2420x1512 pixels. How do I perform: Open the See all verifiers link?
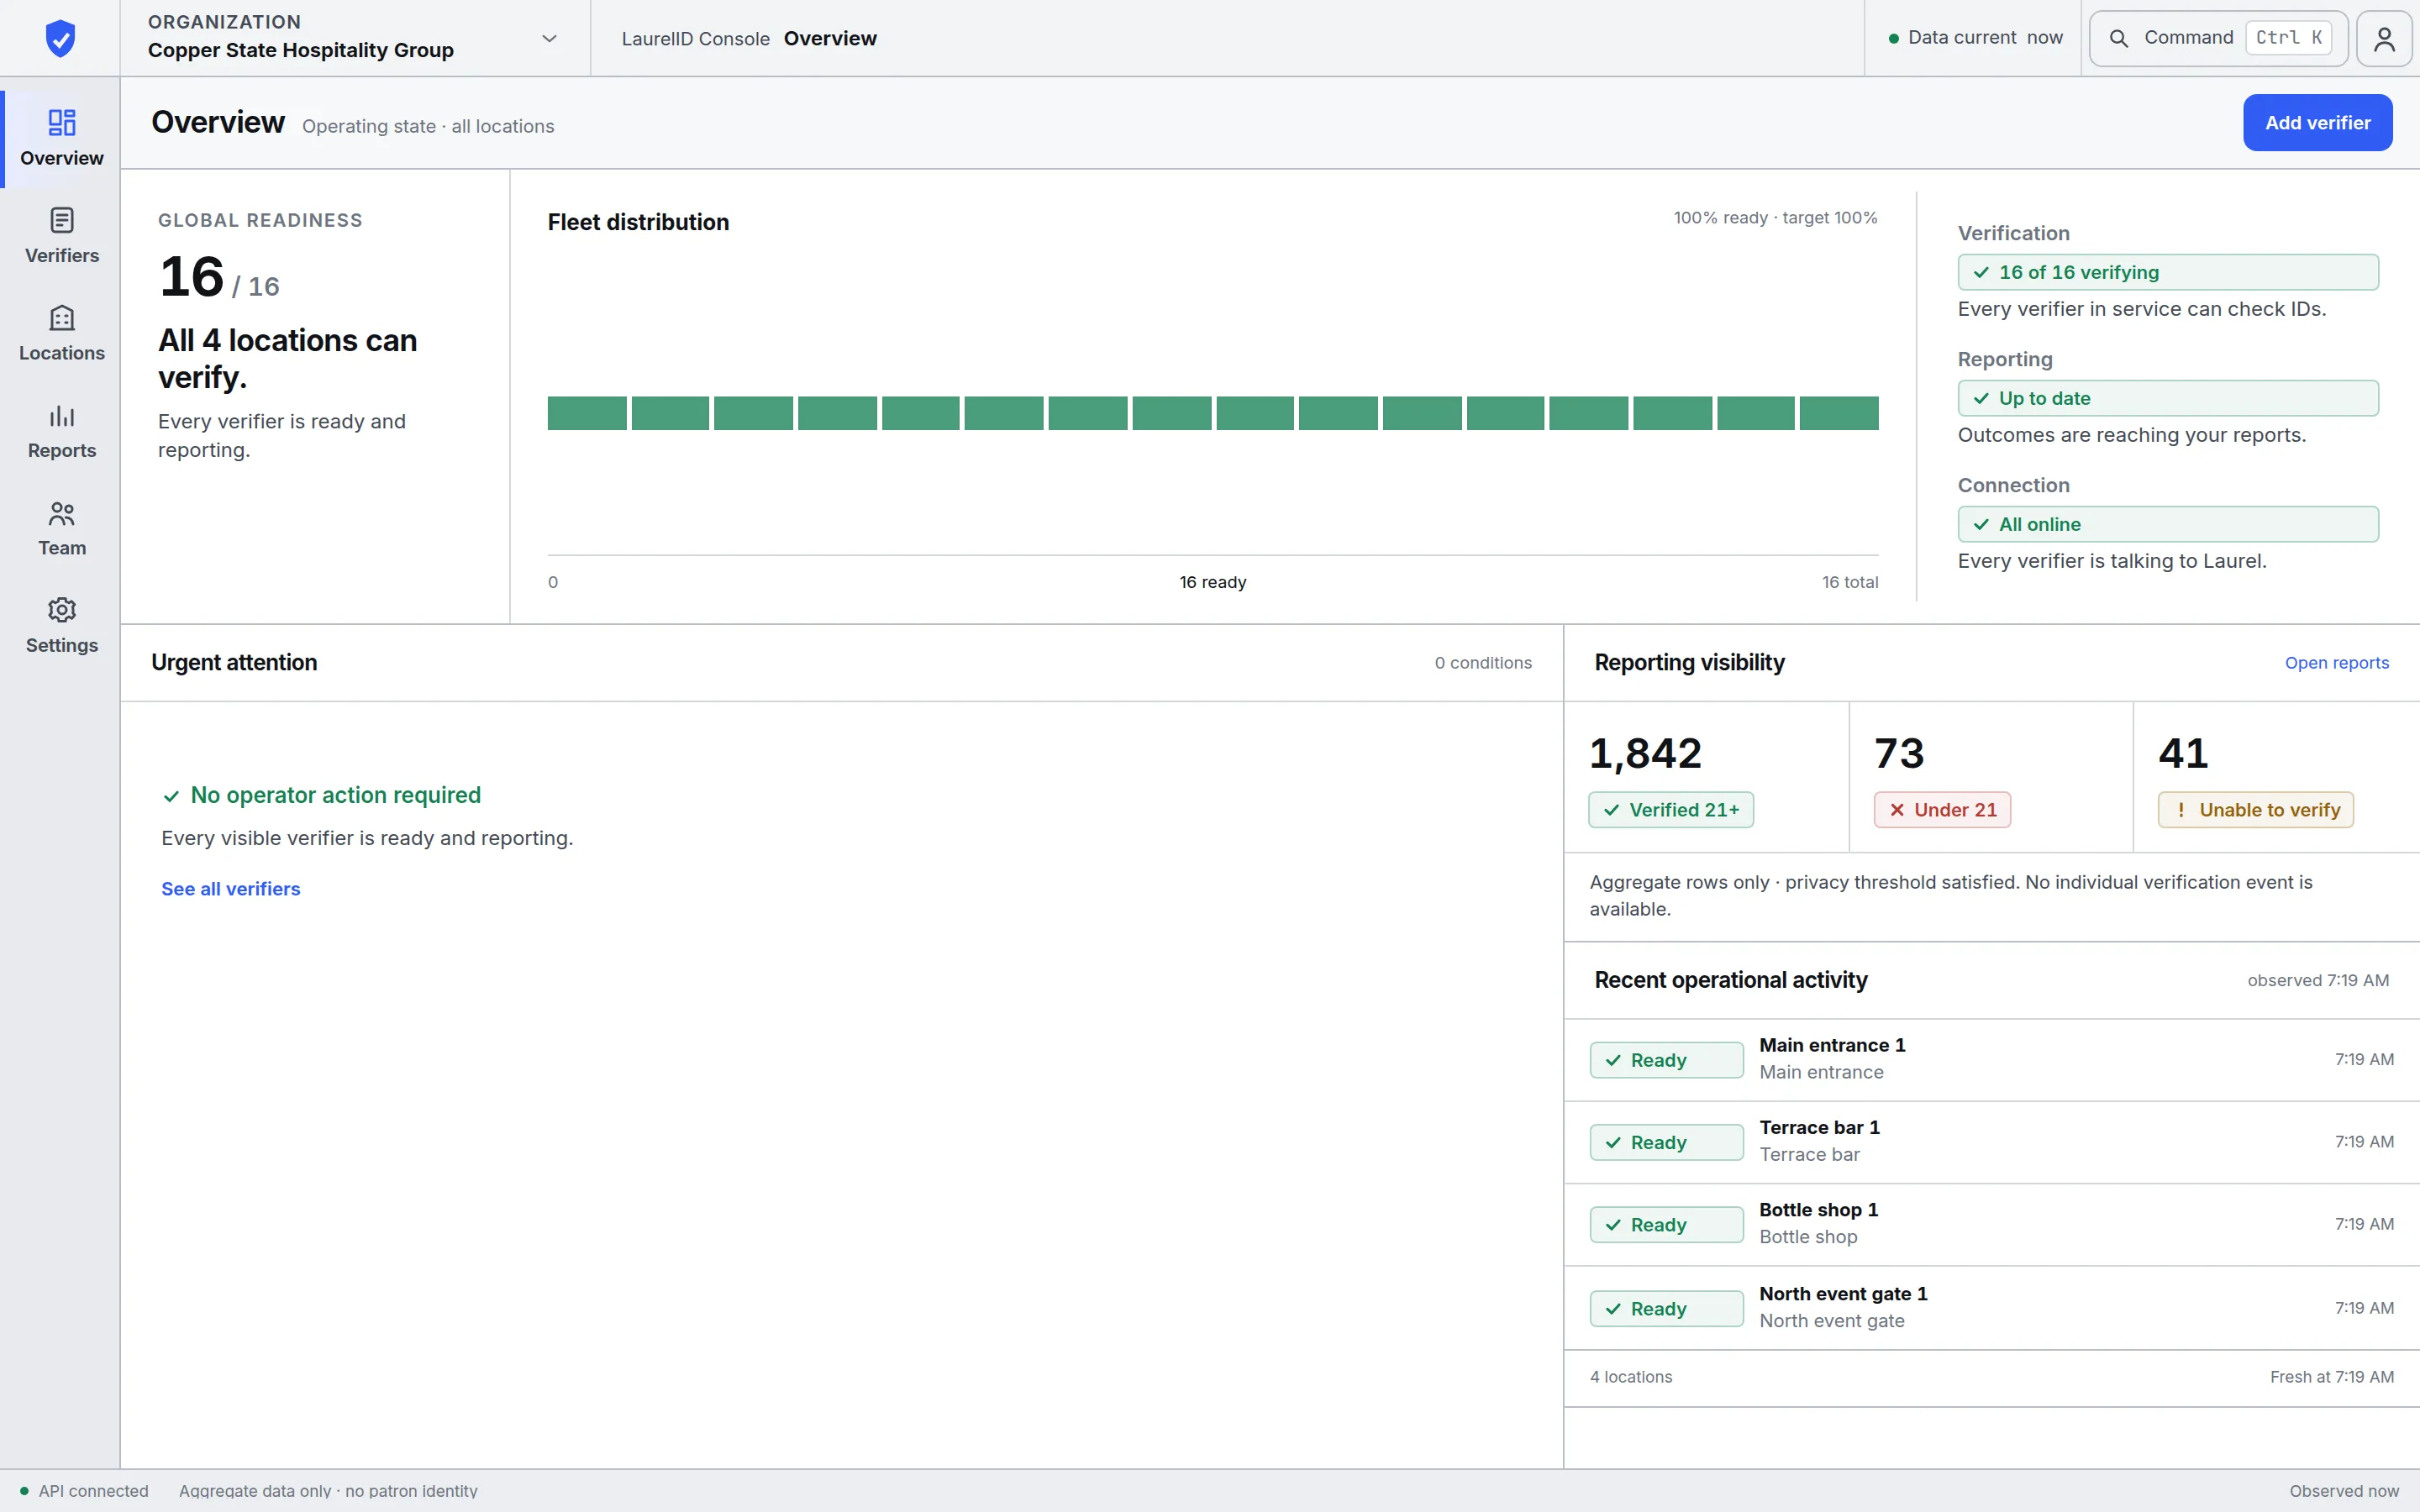[x=230, y=889]
